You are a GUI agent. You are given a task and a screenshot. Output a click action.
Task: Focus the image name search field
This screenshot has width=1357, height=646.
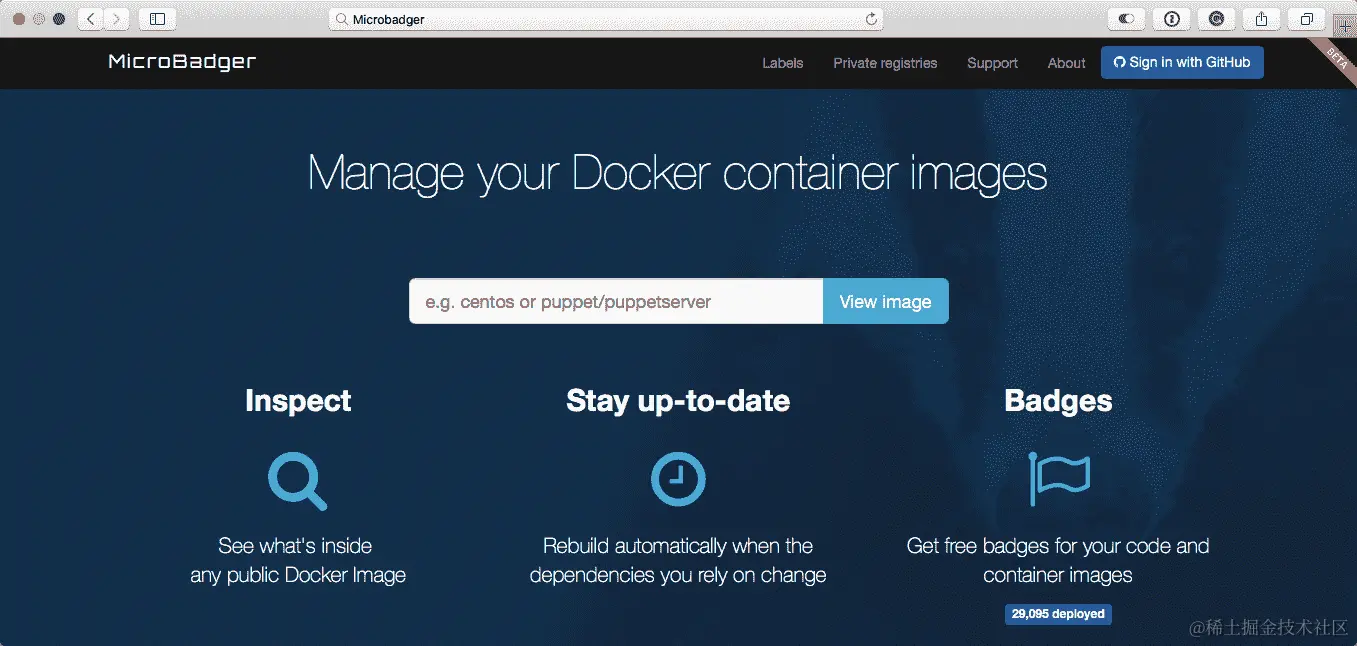[616, 301]
